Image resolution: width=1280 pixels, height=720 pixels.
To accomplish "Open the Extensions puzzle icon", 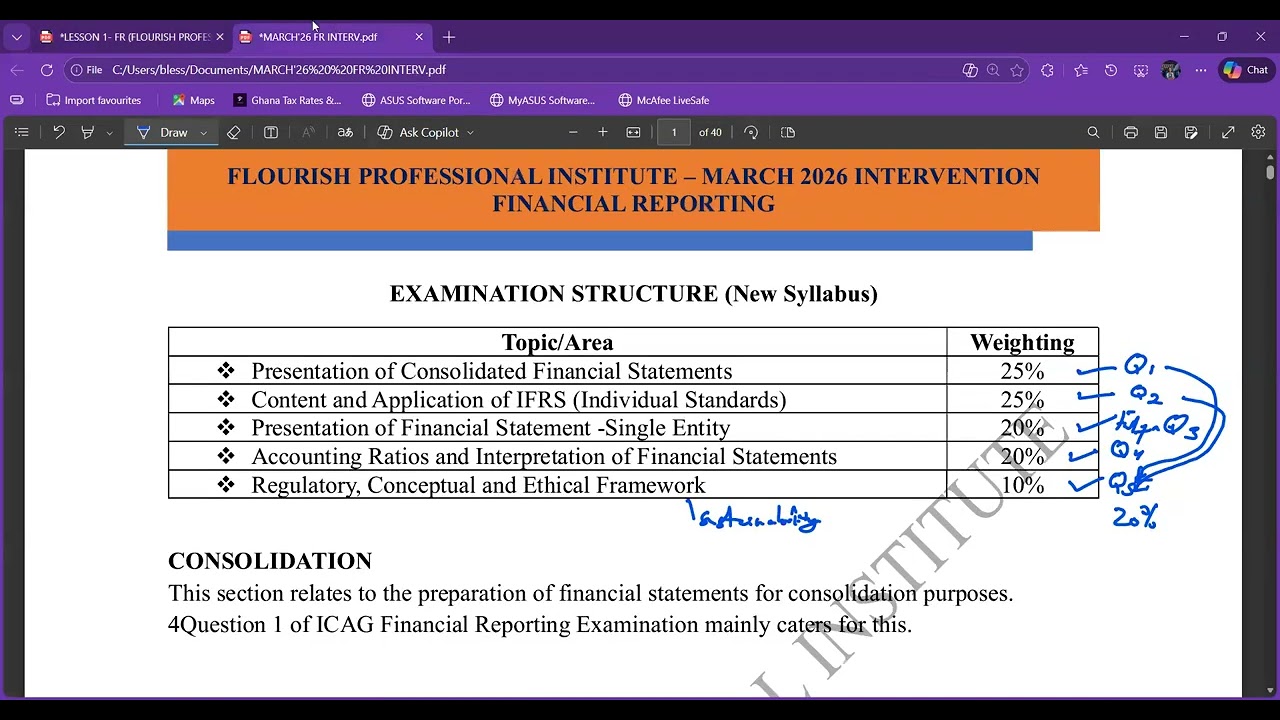I will 1047,70.
